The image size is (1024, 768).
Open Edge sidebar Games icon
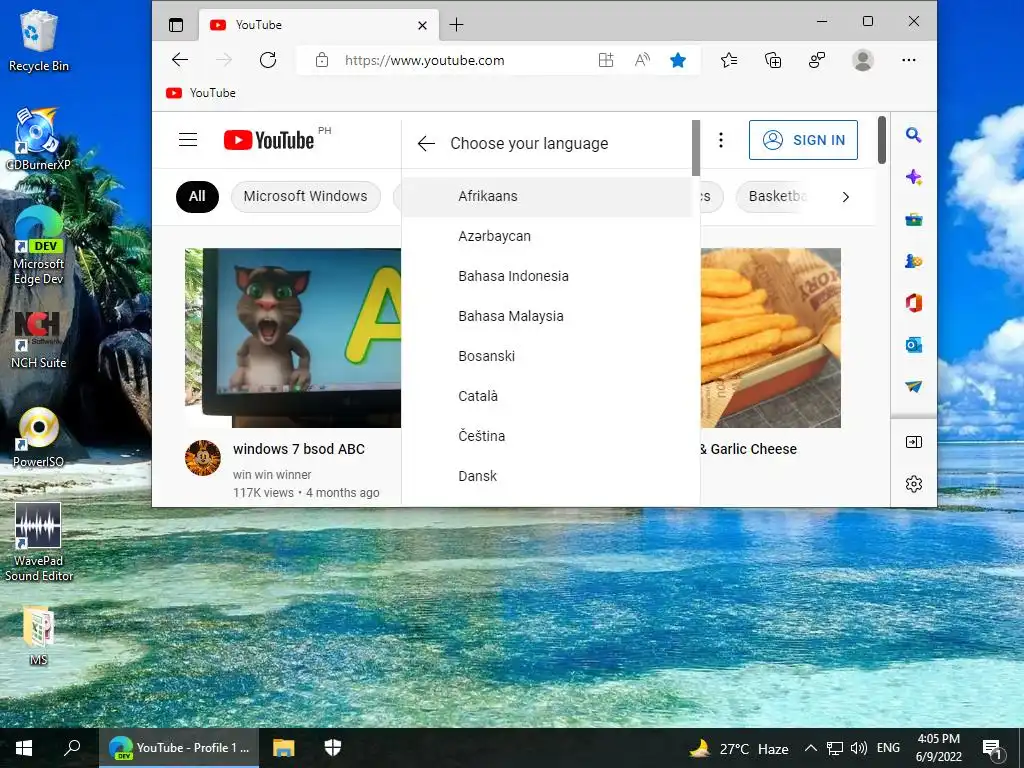[x=914, y=261]
